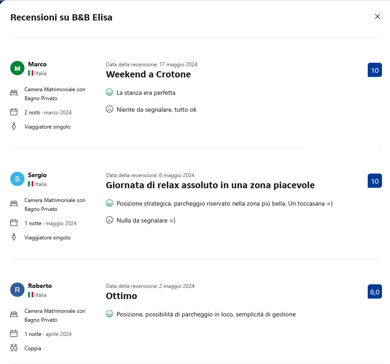Click sad face beside Nulla da segnalare
Screen dimensions: 390x364
pos(109,220)
